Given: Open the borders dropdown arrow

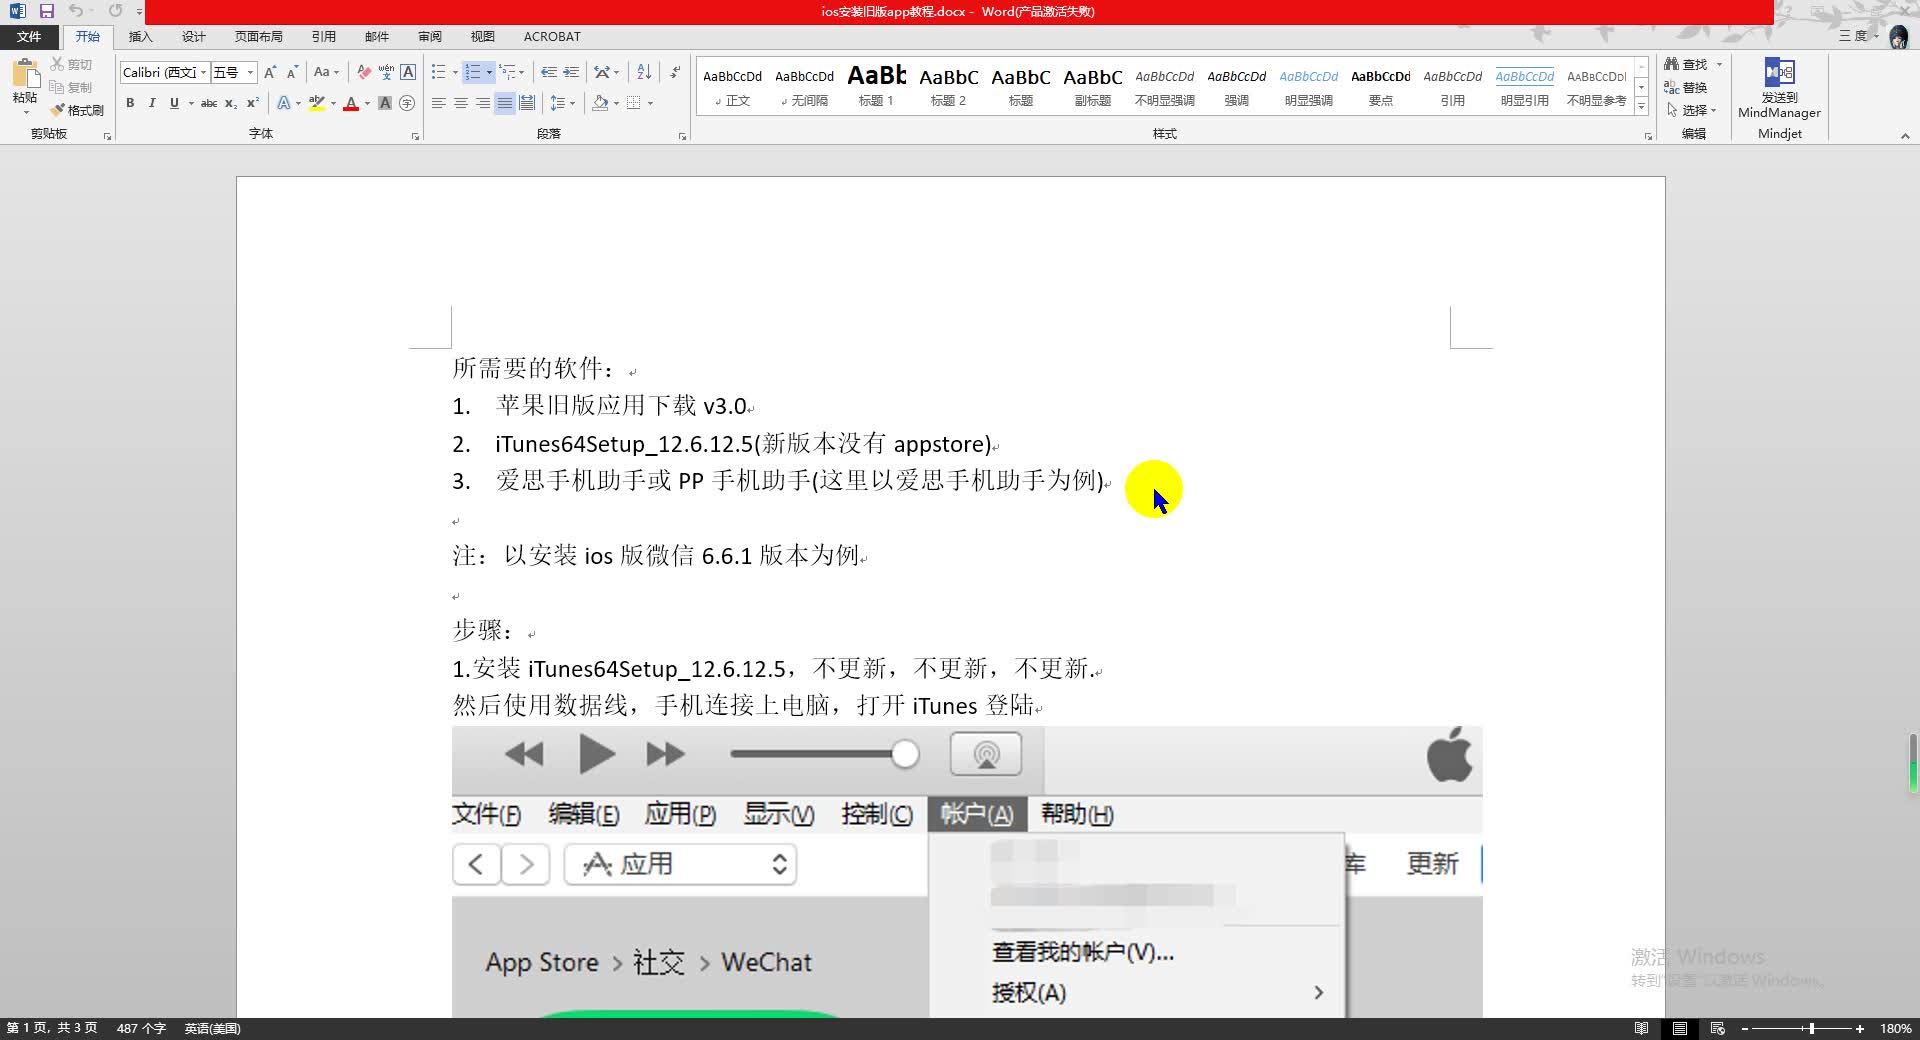Looking at the screenshot, I should click(x=650, y=103).
